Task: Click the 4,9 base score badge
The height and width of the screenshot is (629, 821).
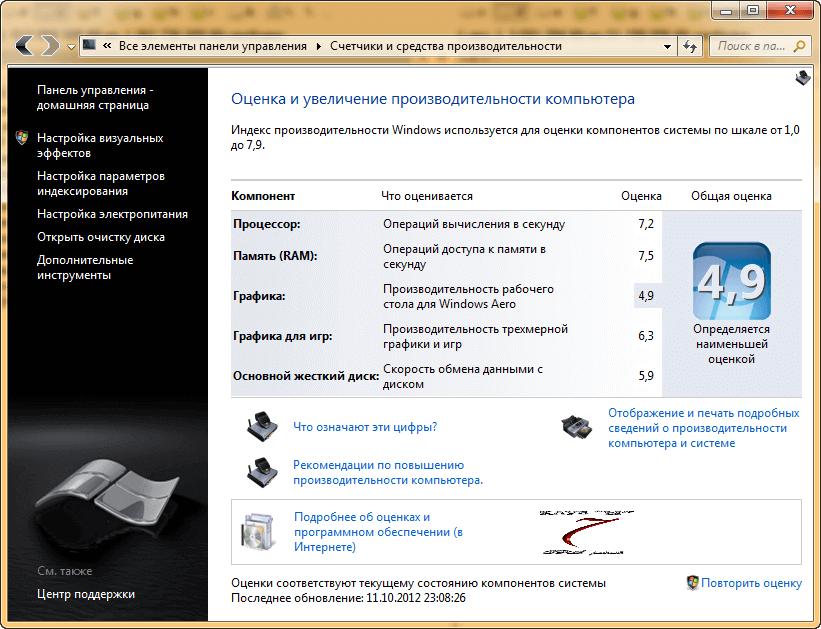Action: [x=731, y=281]
